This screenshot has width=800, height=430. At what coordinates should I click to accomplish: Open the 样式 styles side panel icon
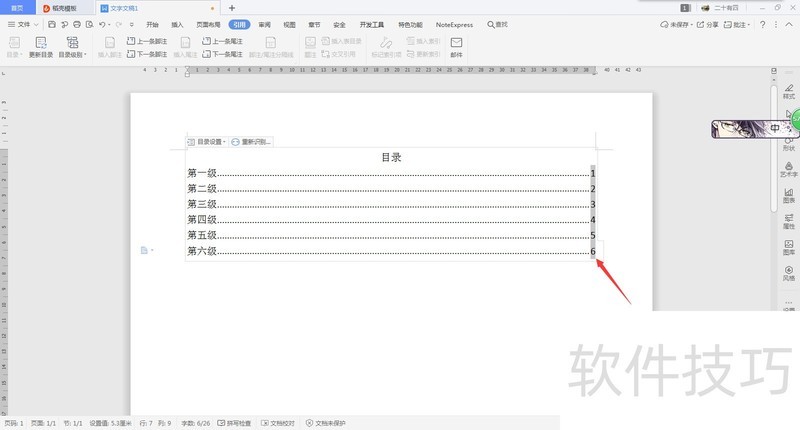(x=788, y=91)
